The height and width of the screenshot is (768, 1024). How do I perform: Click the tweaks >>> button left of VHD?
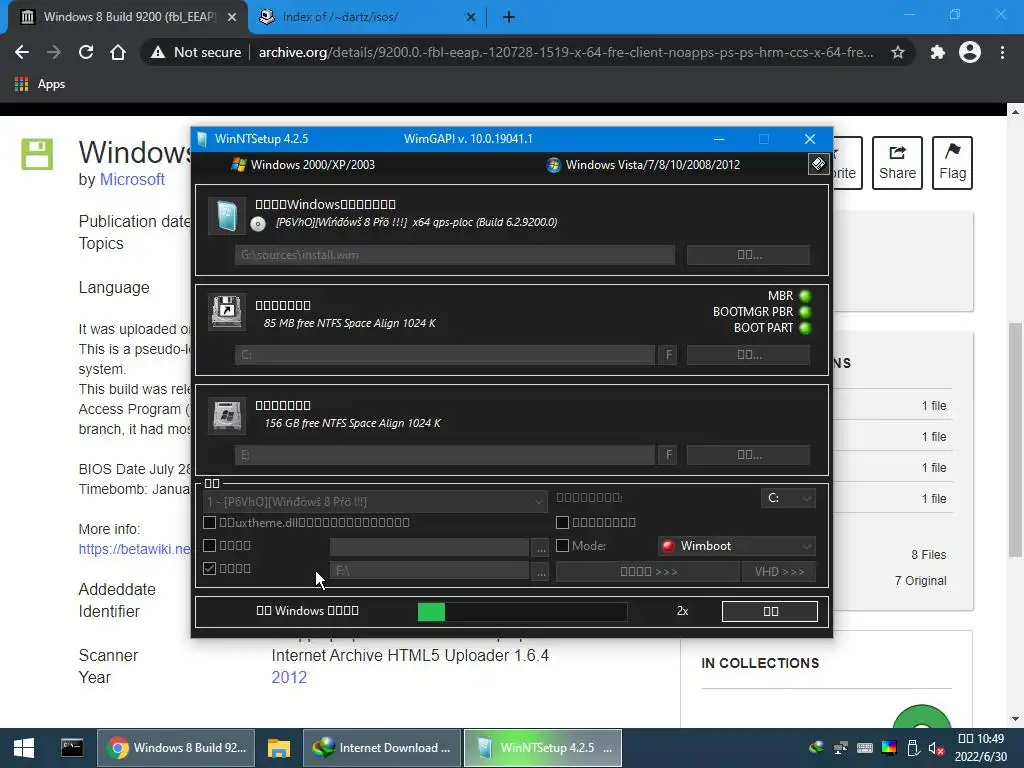click(x=648, y=571)
